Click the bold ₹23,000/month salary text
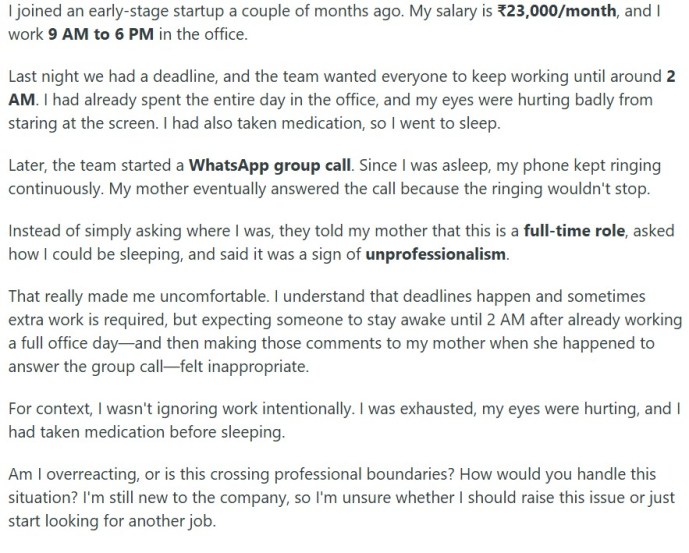Viewport: 689px width, 553px height. coord(556,11)
